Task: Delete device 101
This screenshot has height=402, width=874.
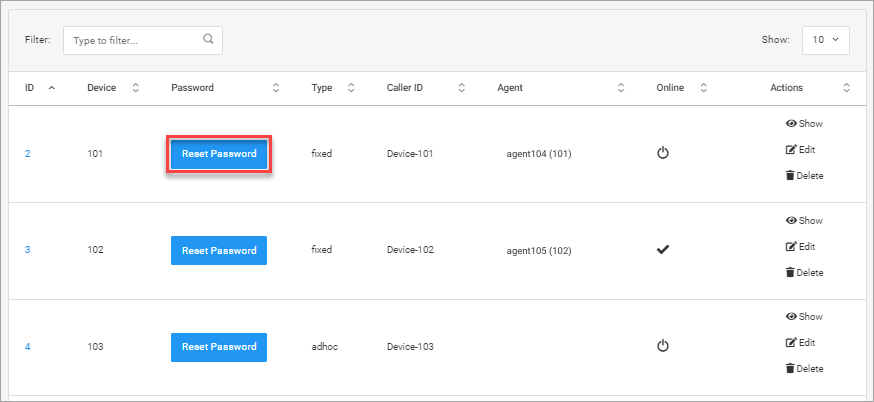Action: click(804, 176)
